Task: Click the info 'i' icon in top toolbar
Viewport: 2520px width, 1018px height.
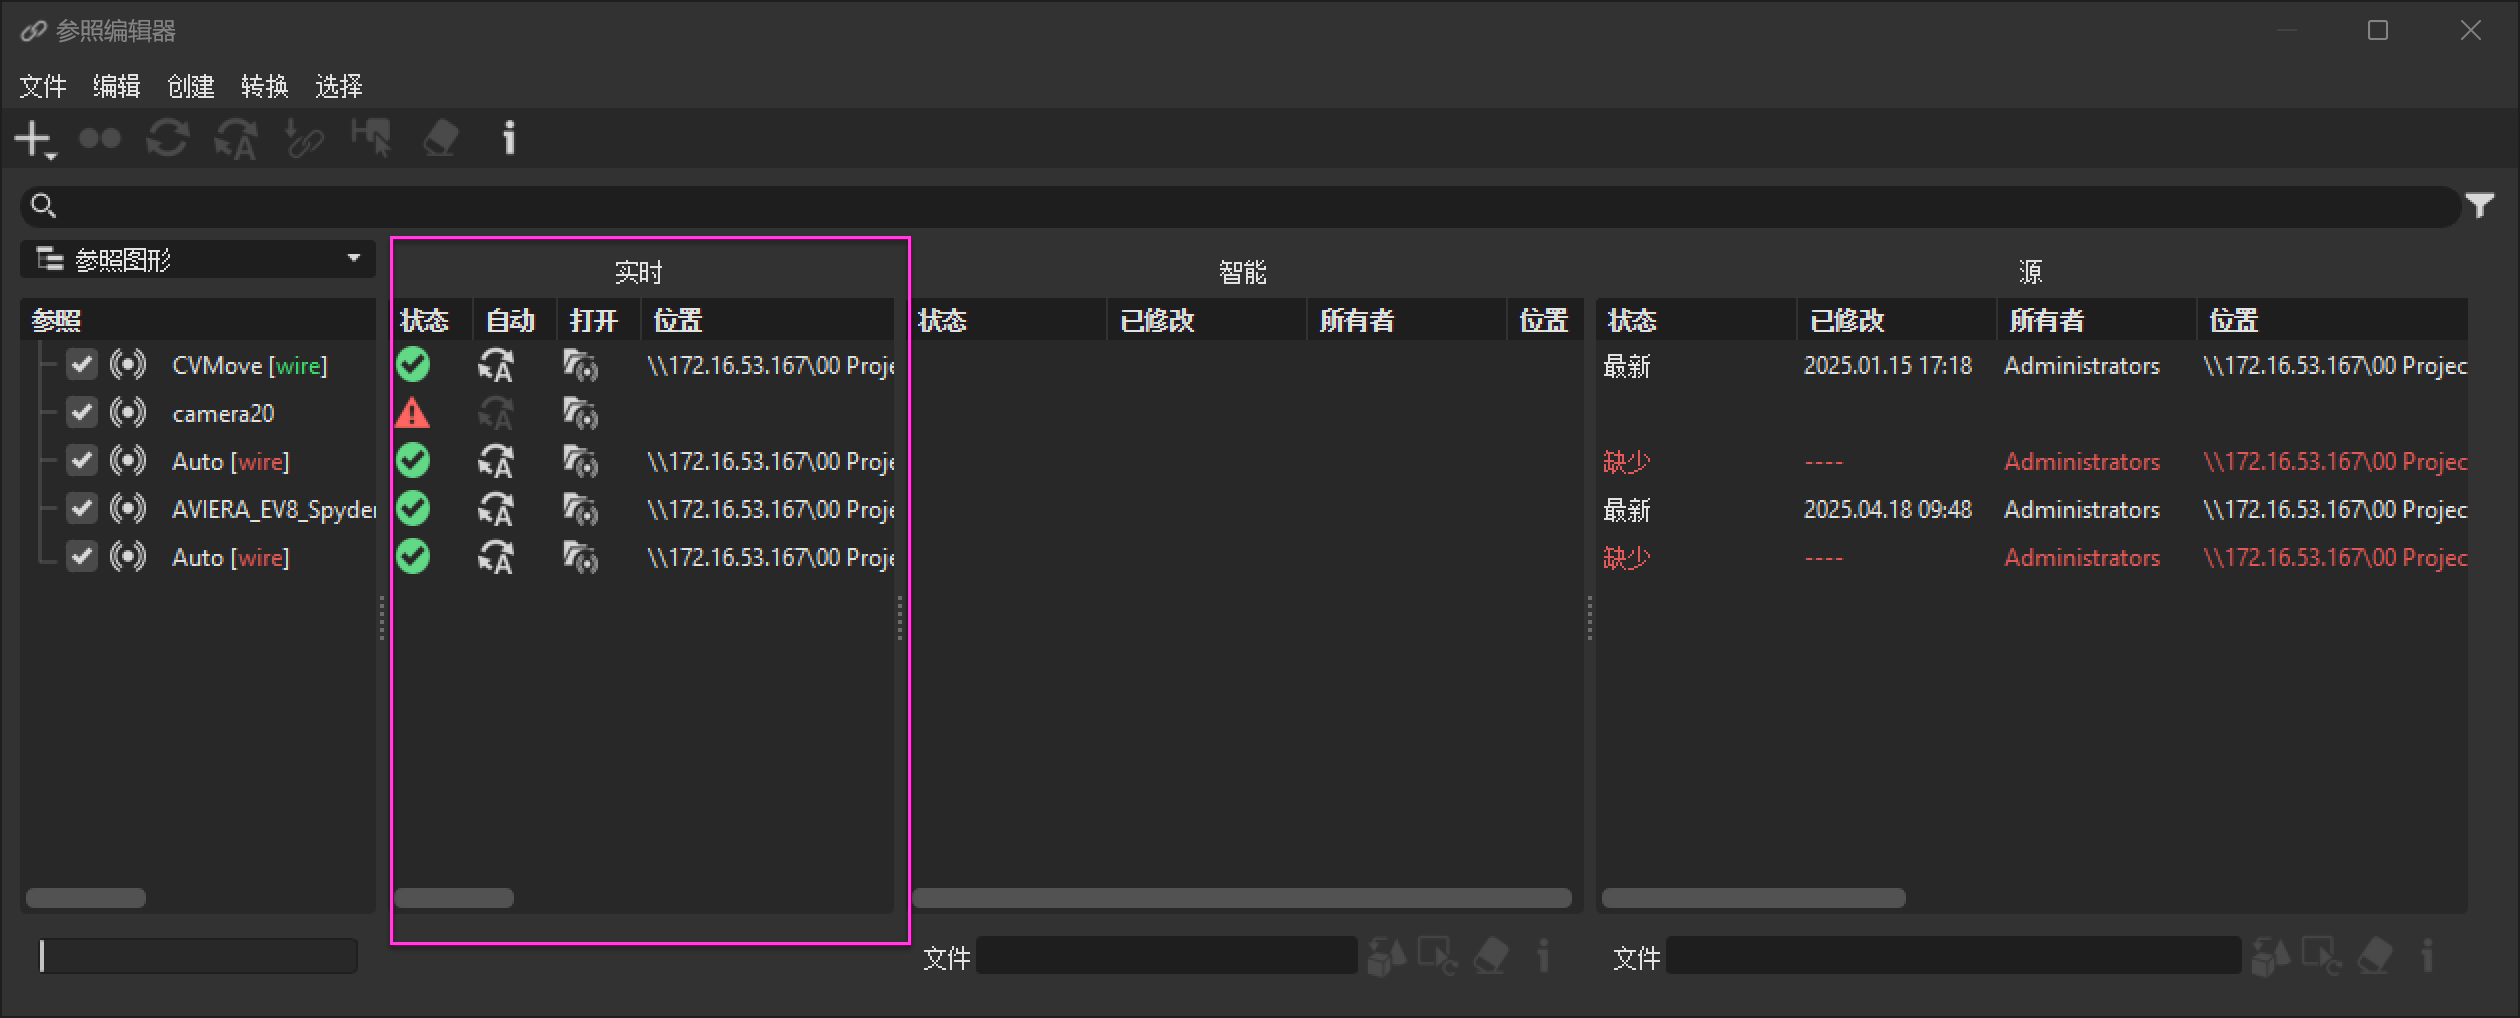Action: [x=509, y=138]
